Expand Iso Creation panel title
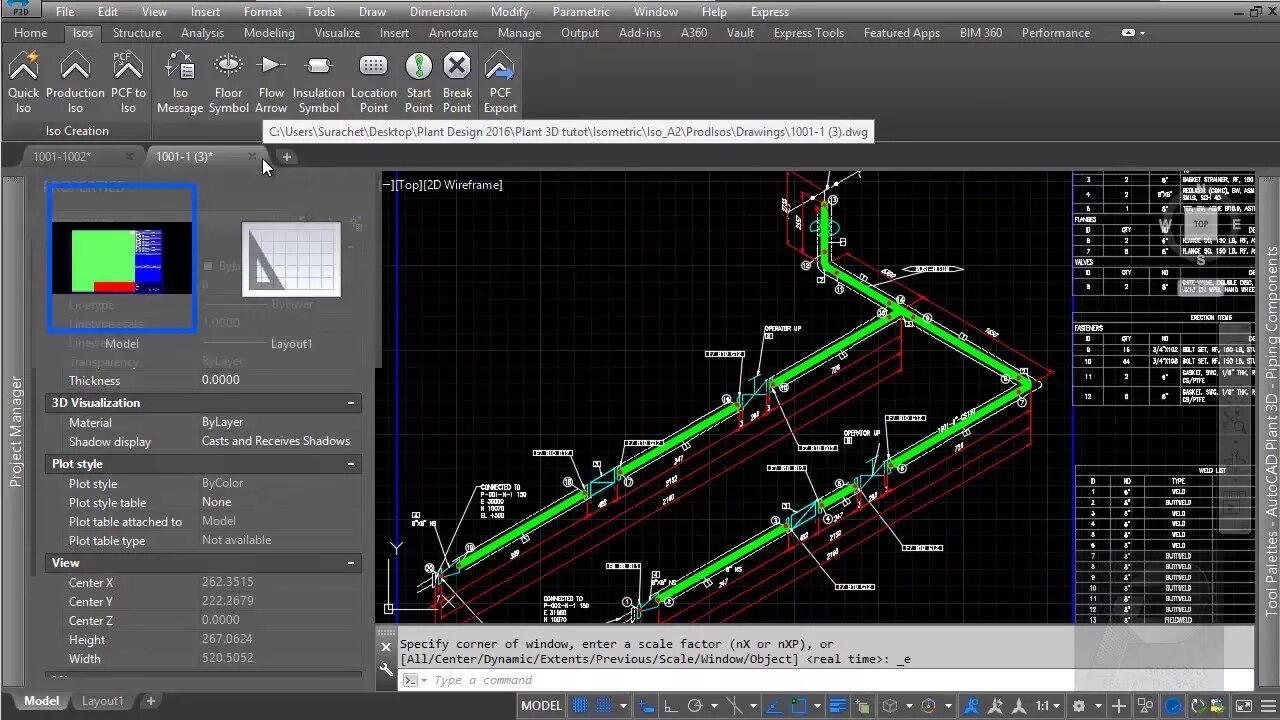1280x720 pixels. (77, 131)
